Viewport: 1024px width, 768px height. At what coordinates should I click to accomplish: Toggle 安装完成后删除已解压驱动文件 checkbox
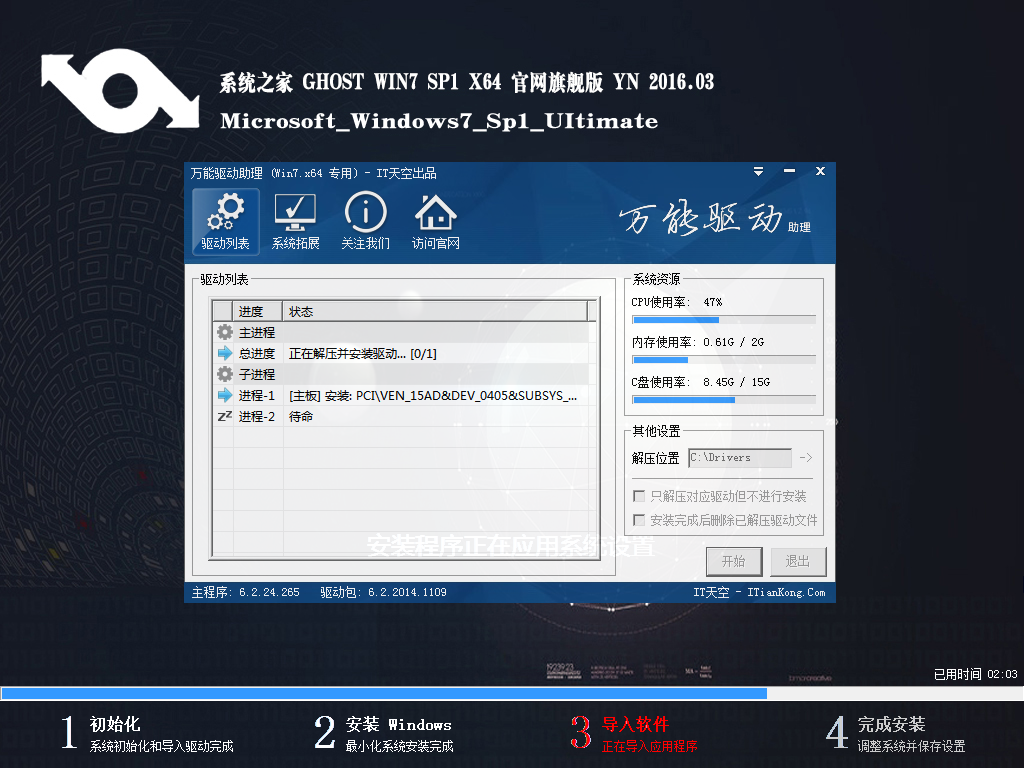coord(639,520)
